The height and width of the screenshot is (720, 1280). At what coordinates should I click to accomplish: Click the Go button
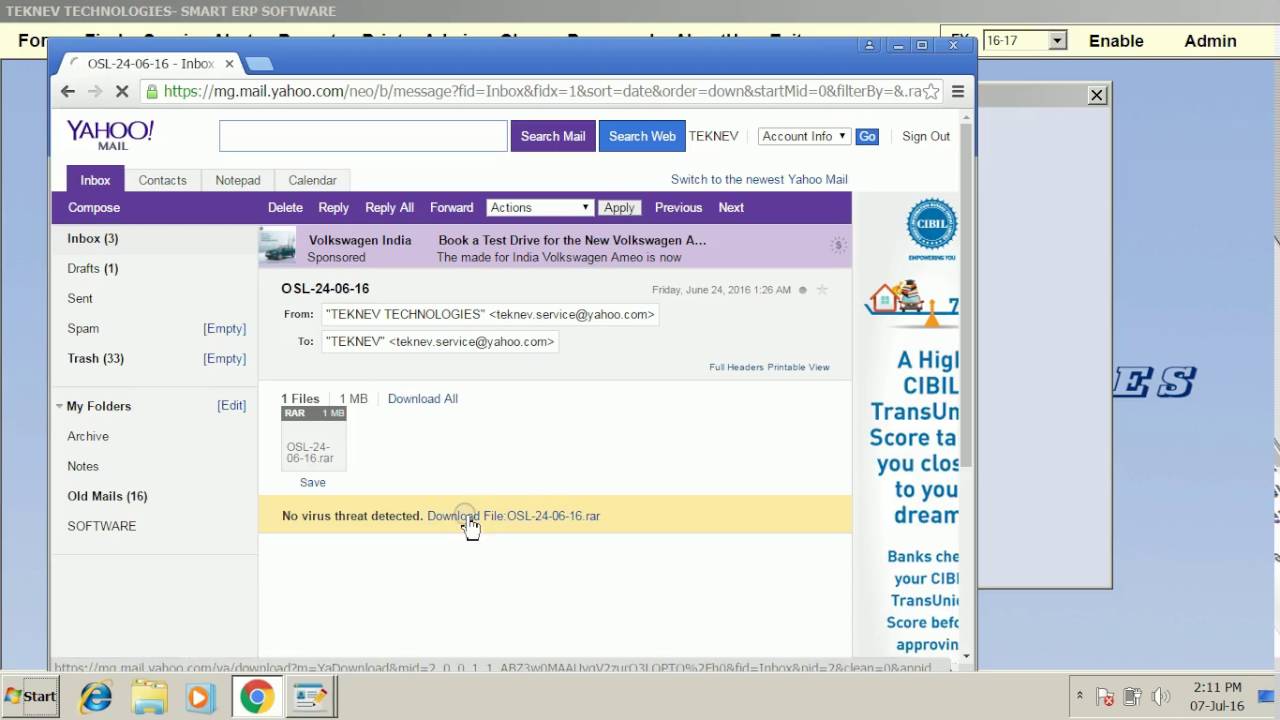[x=867, y=136]
